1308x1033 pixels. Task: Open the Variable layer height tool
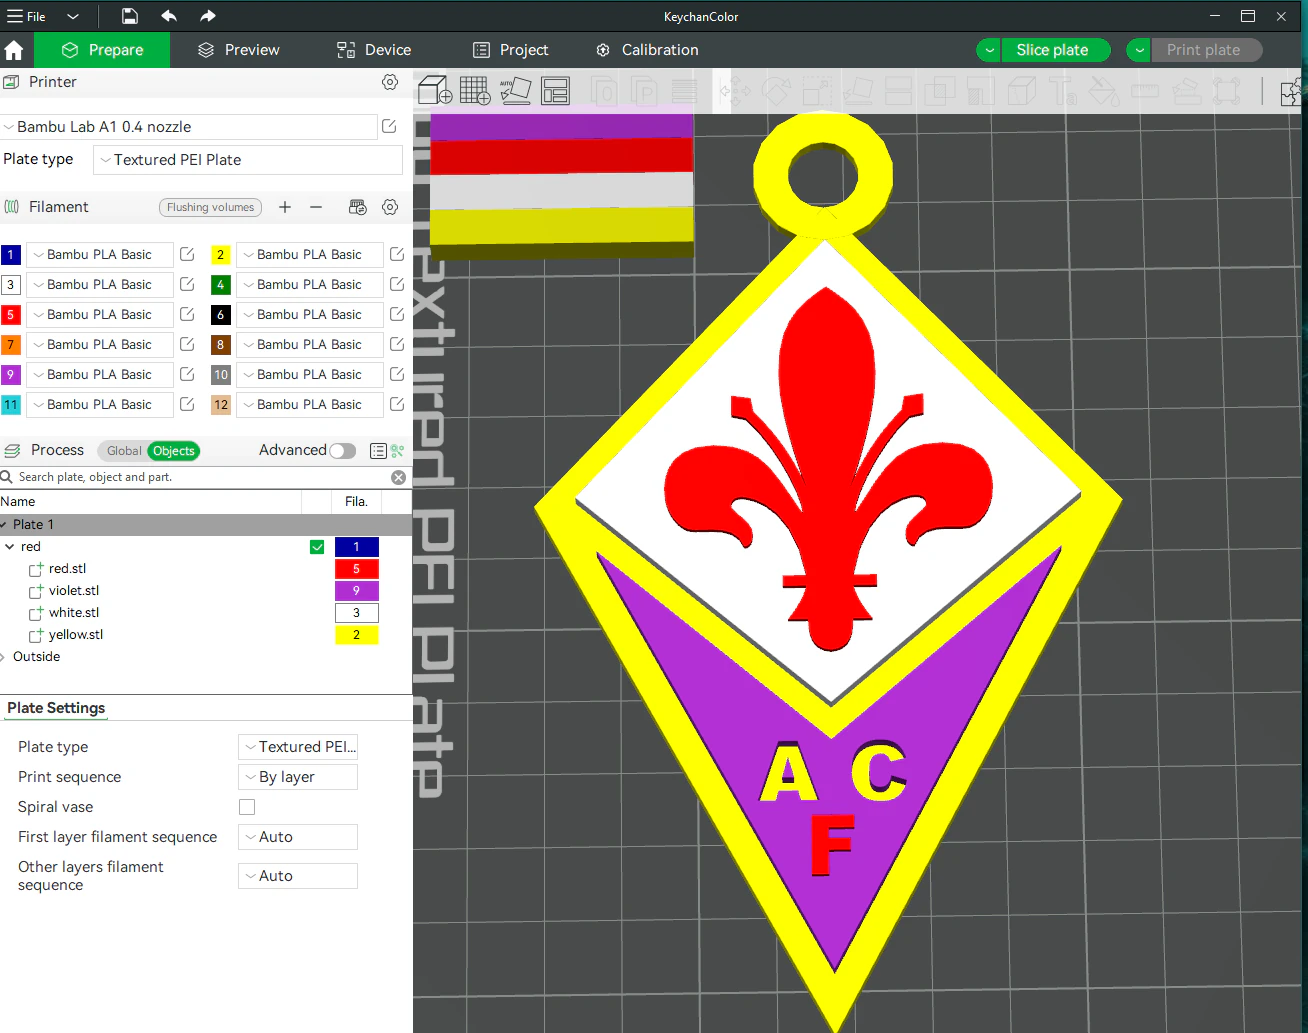pyautogui.click(x=685, y=92)
